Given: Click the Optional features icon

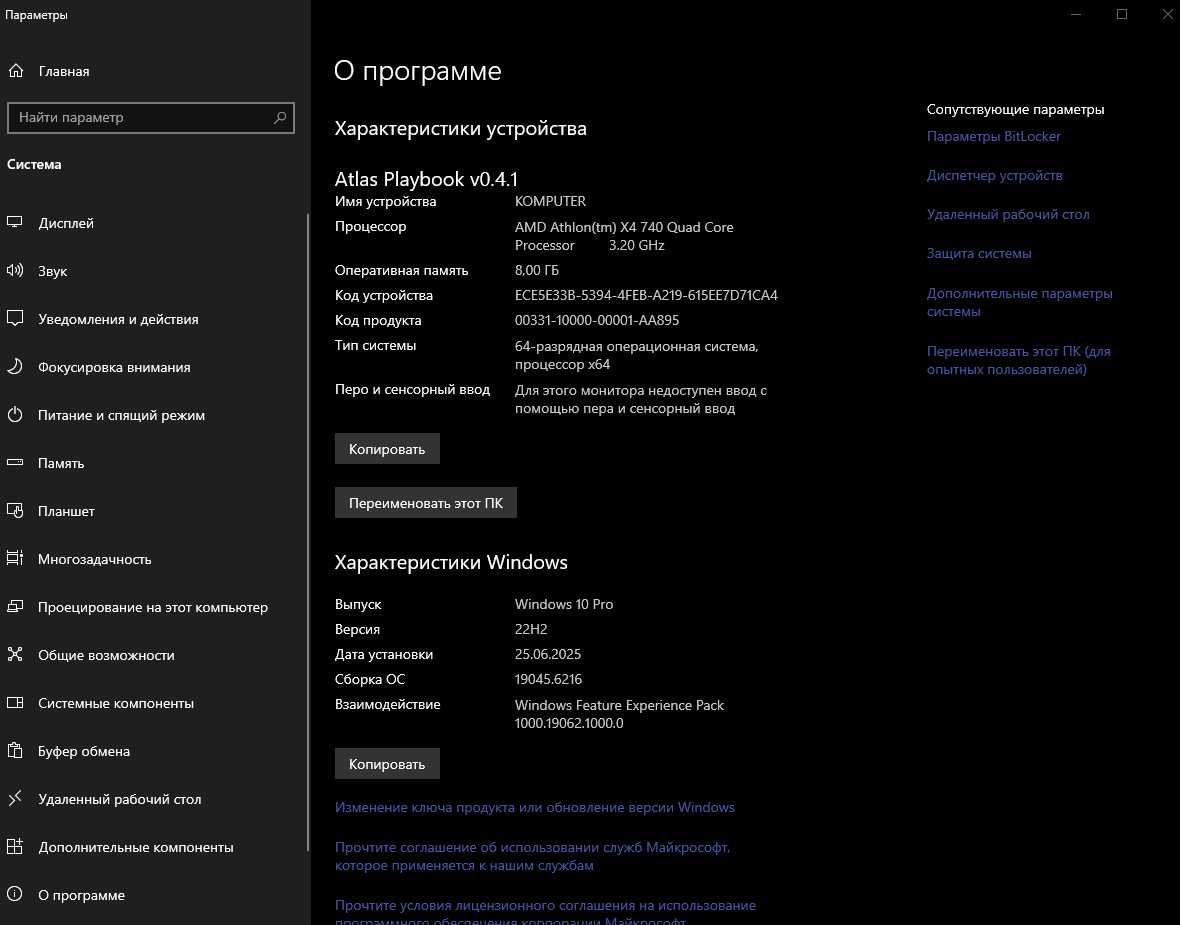Looking at the screenshot, I should (15, 847).
